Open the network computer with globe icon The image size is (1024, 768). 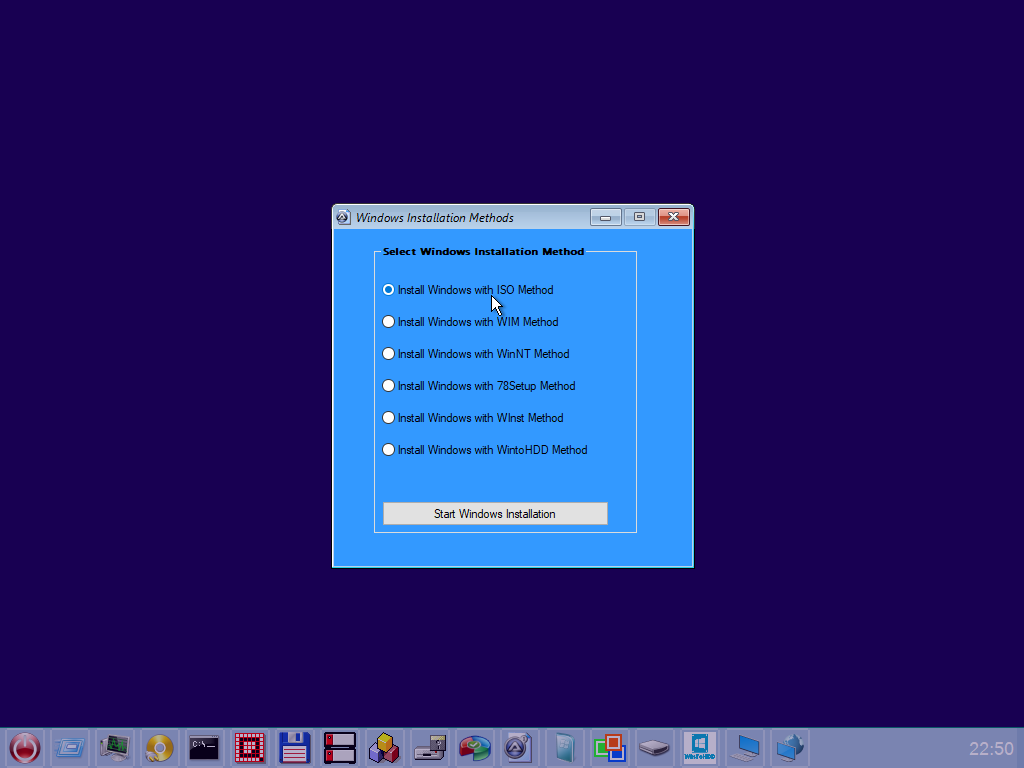pos(790,748)
